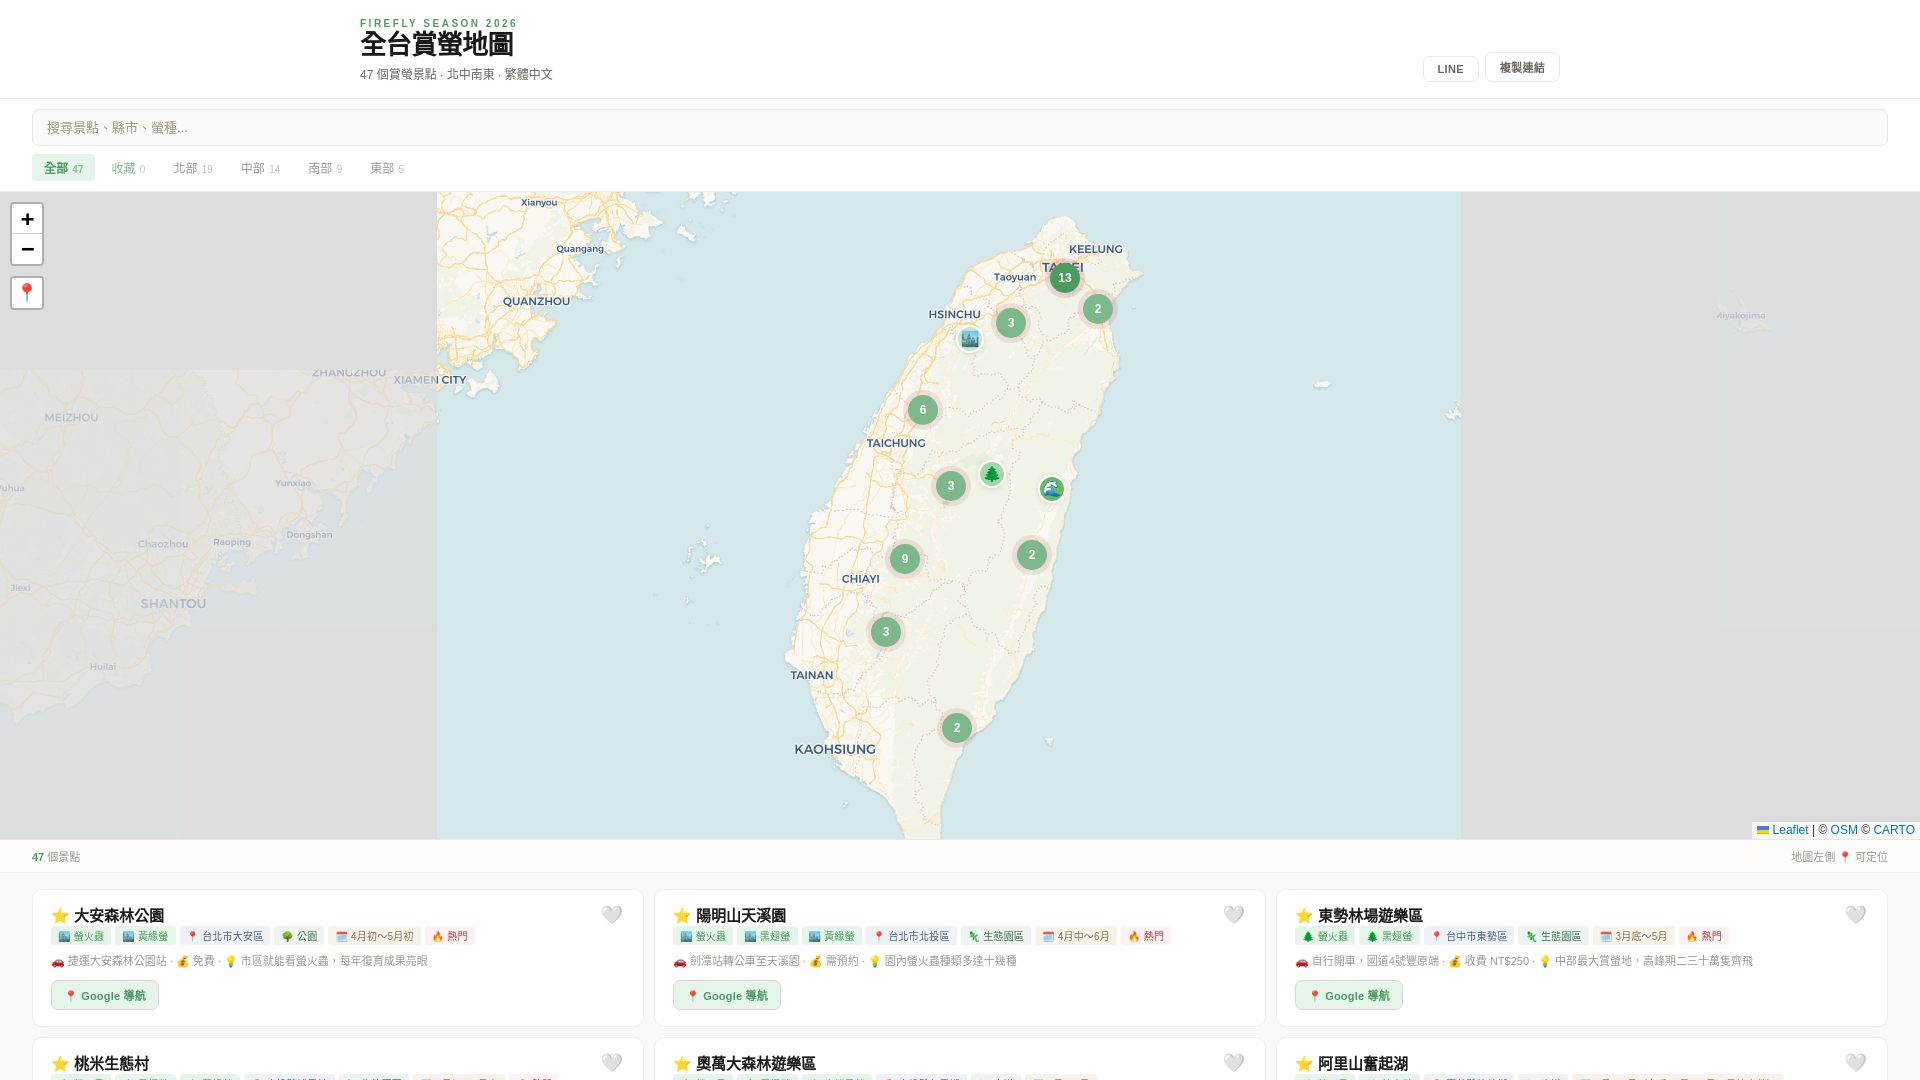Share the map via LINE button

(x=1450, y=69)
